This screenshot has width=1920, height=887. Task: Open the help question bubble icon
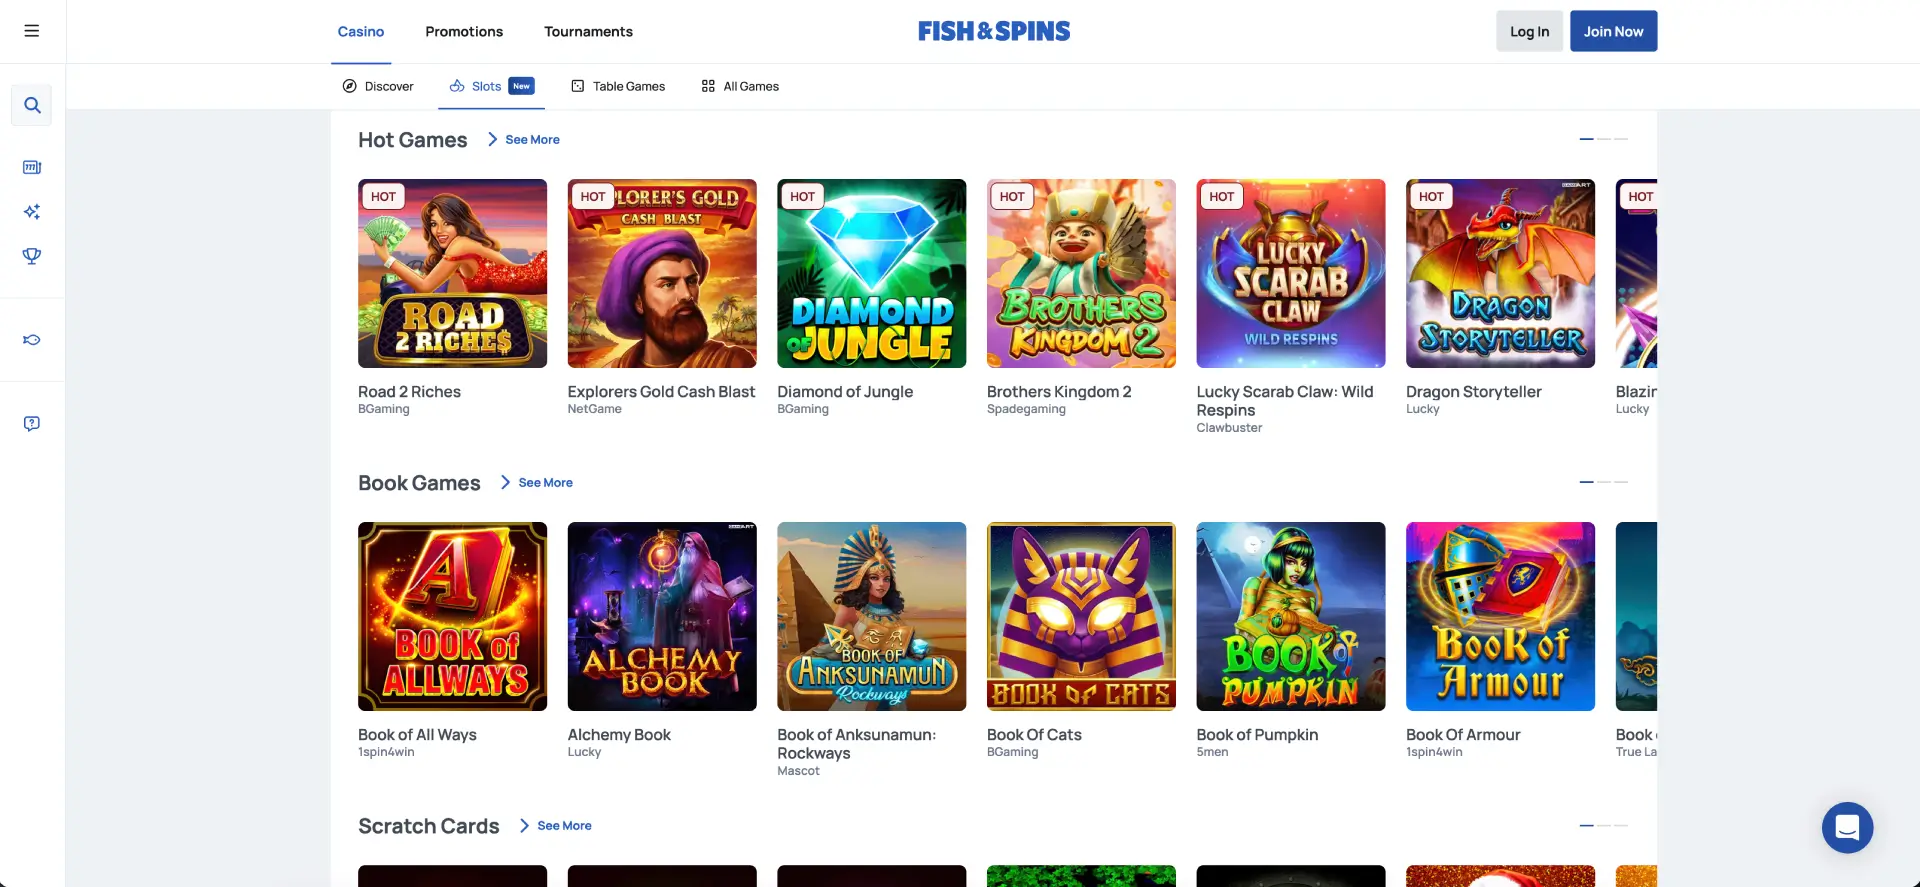[32, 424]
